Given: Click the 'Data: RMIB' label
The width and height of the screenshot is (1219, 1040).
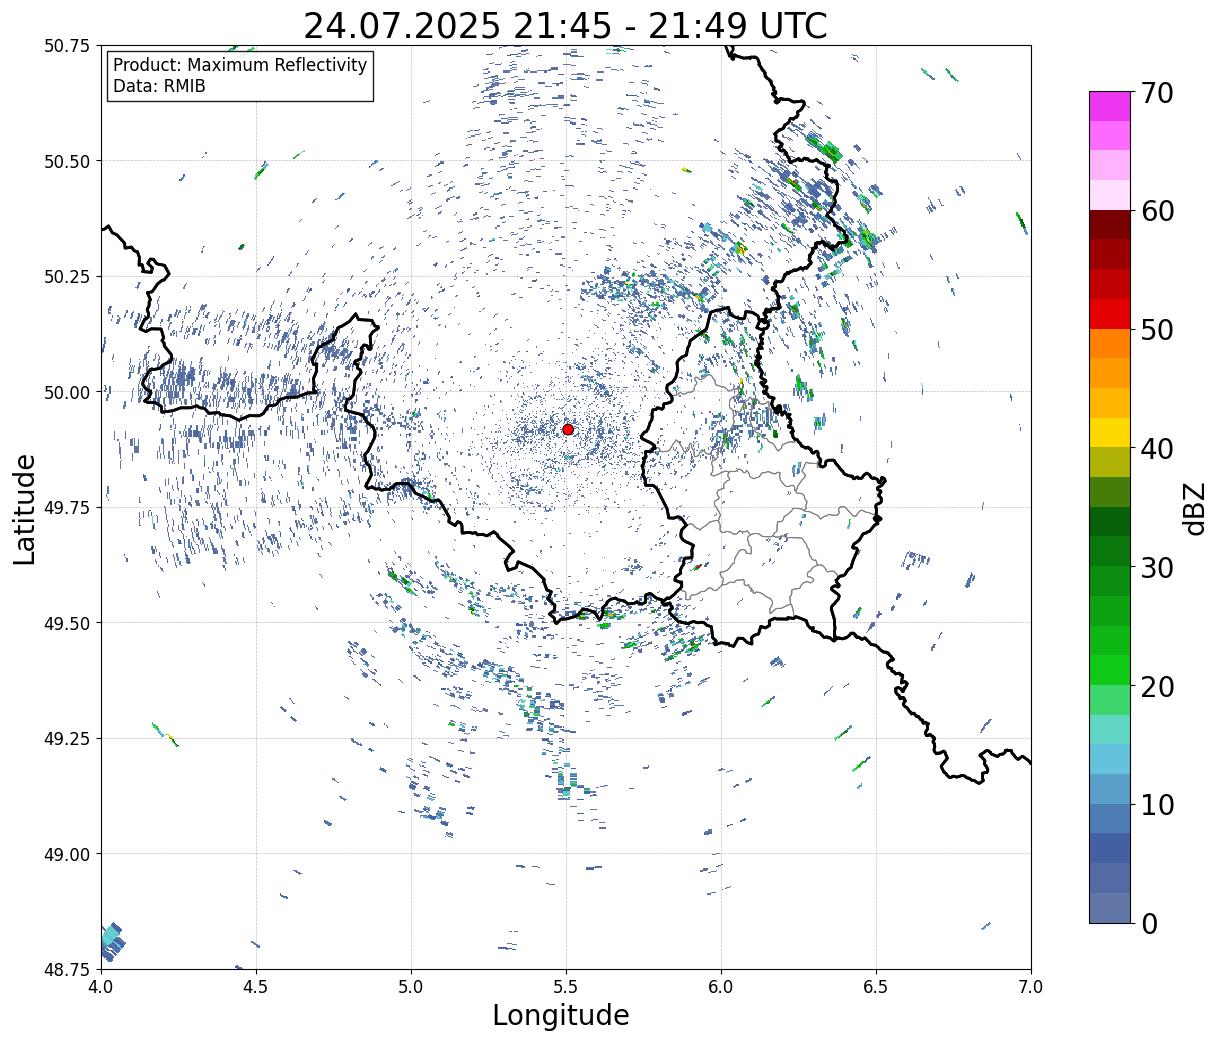Looking at the screenshot, I should (159, 86).
